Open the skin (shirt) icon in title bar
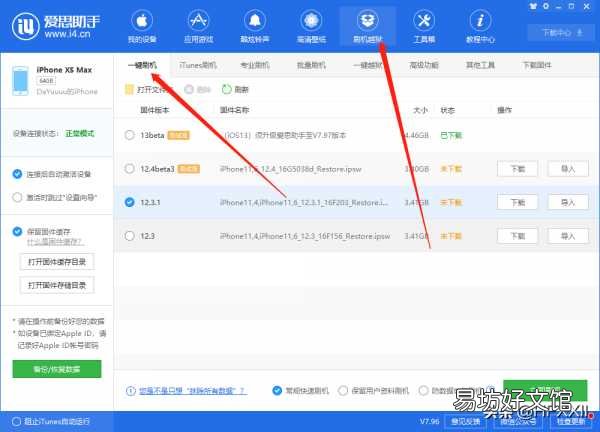 [x=533, y=6]
